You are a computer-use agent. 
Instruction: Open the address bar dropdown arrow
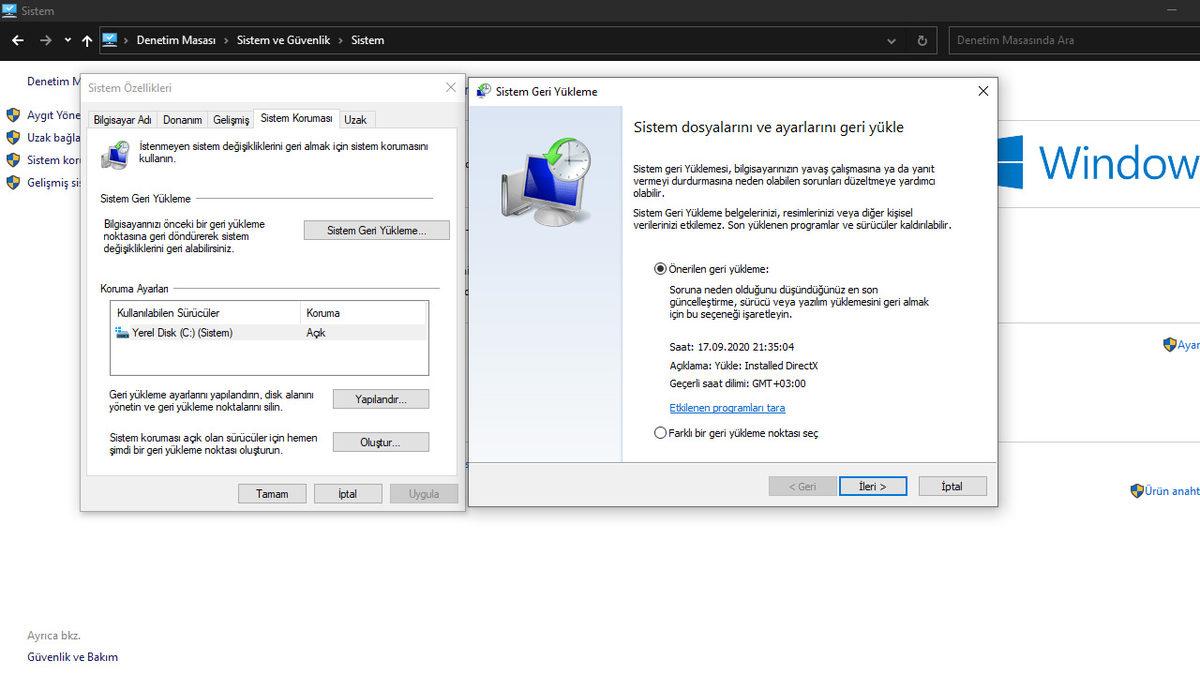click(x=892, y=40)
